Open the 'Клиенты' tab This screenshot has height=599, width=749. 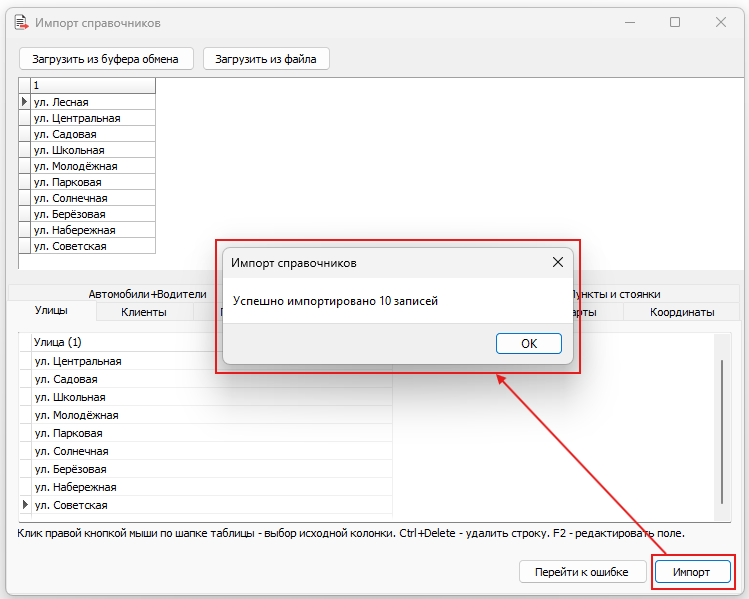pyautogui.click(x=144, y=312)
